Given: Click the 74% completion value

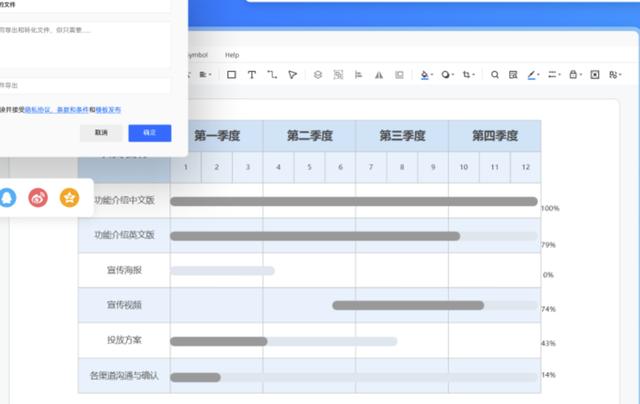Looking at the screenshot, I should pyautogui.click(x=548, y=309).
